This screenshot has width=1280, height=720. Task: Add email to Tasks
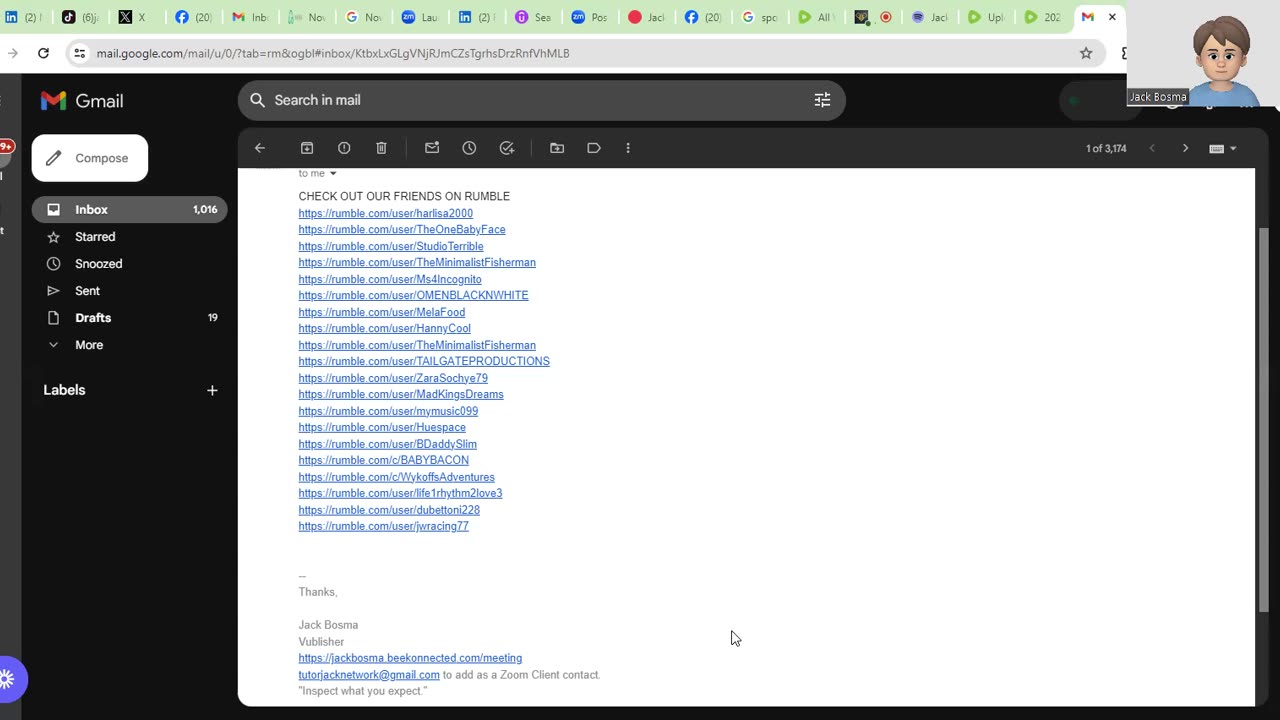pyautogui.click(x=507, y=148)
